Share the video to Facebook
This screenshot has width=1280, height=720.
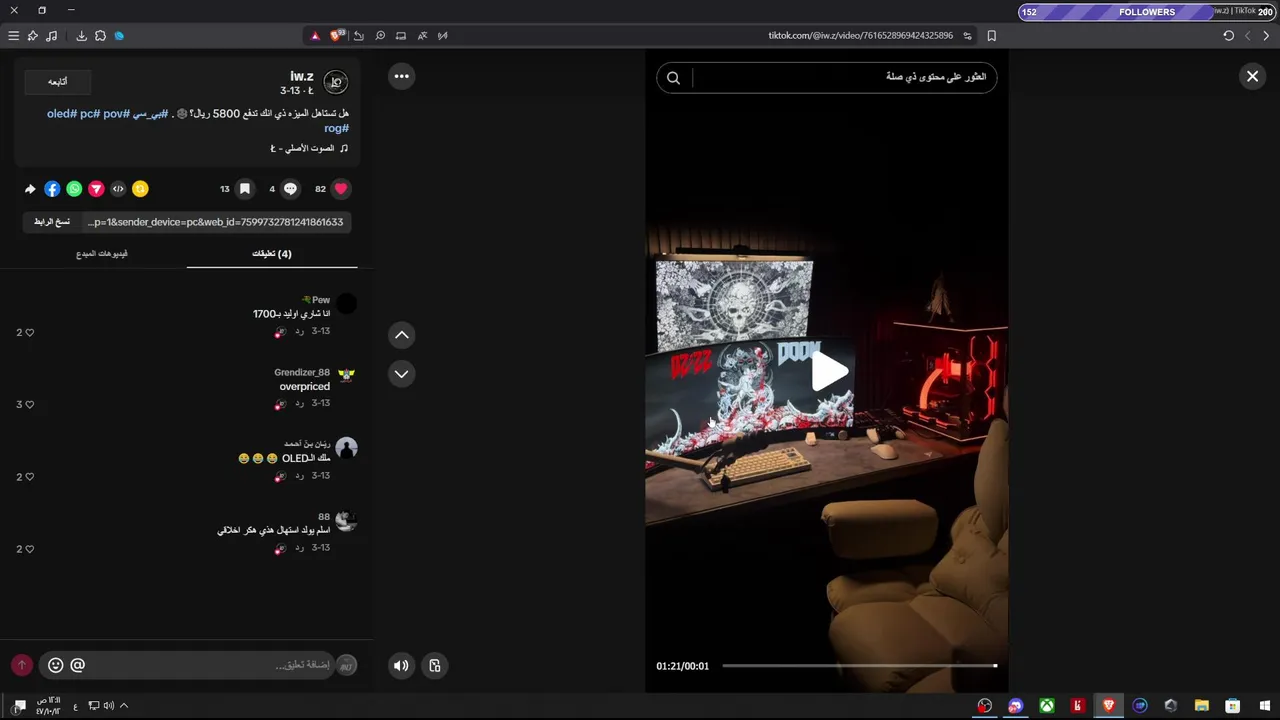point(52,188)
